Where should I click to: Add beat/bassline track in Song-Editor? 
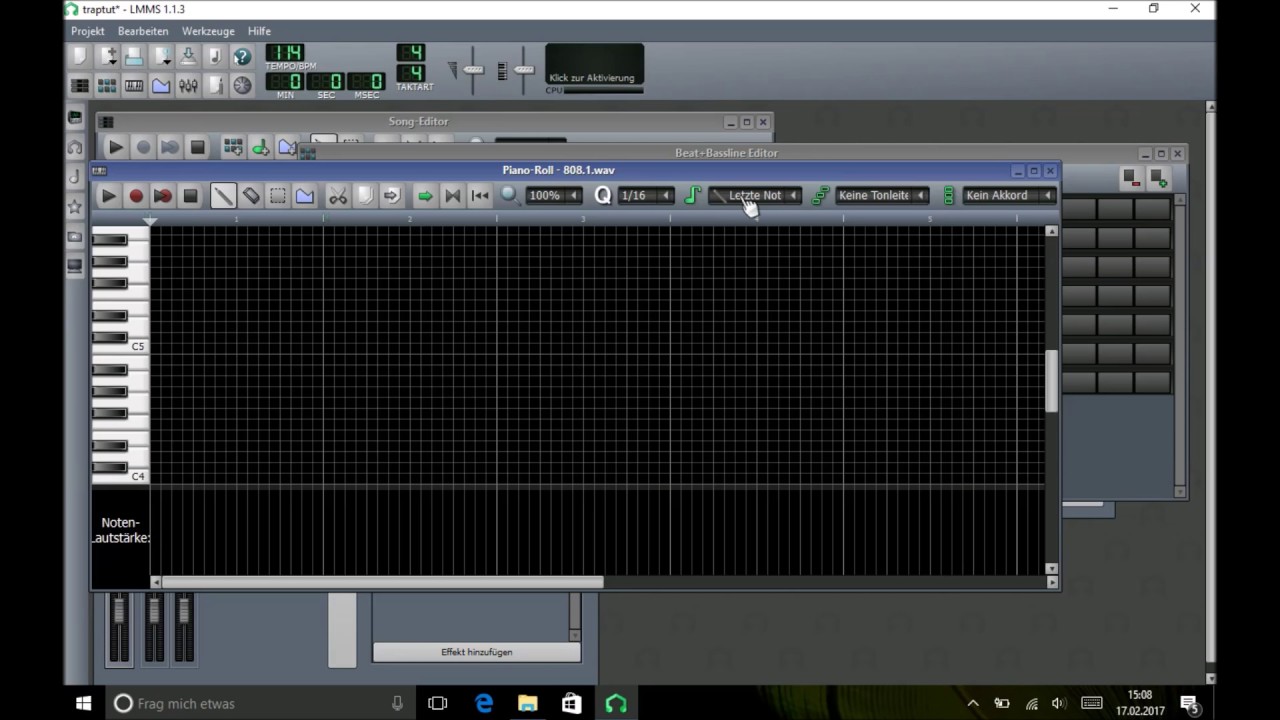pos(233,147)
